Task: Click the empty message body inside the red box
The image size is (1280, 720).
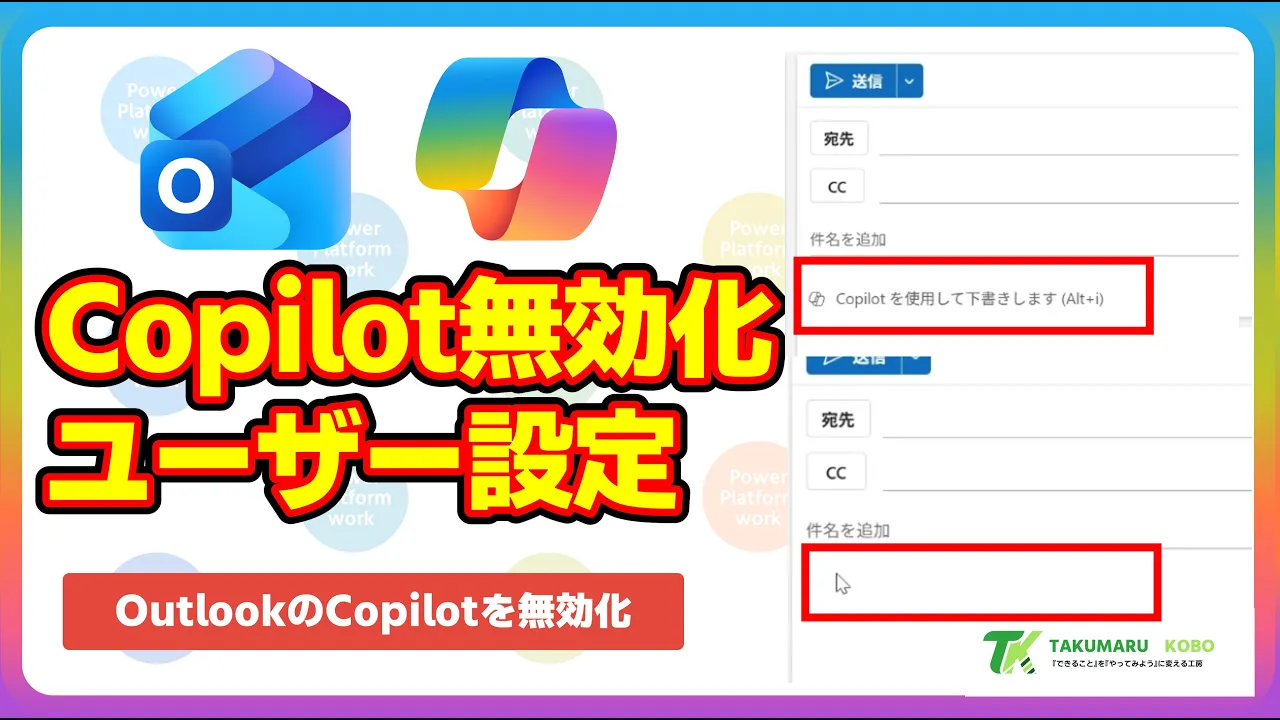Action: click(x=981, y=582)
